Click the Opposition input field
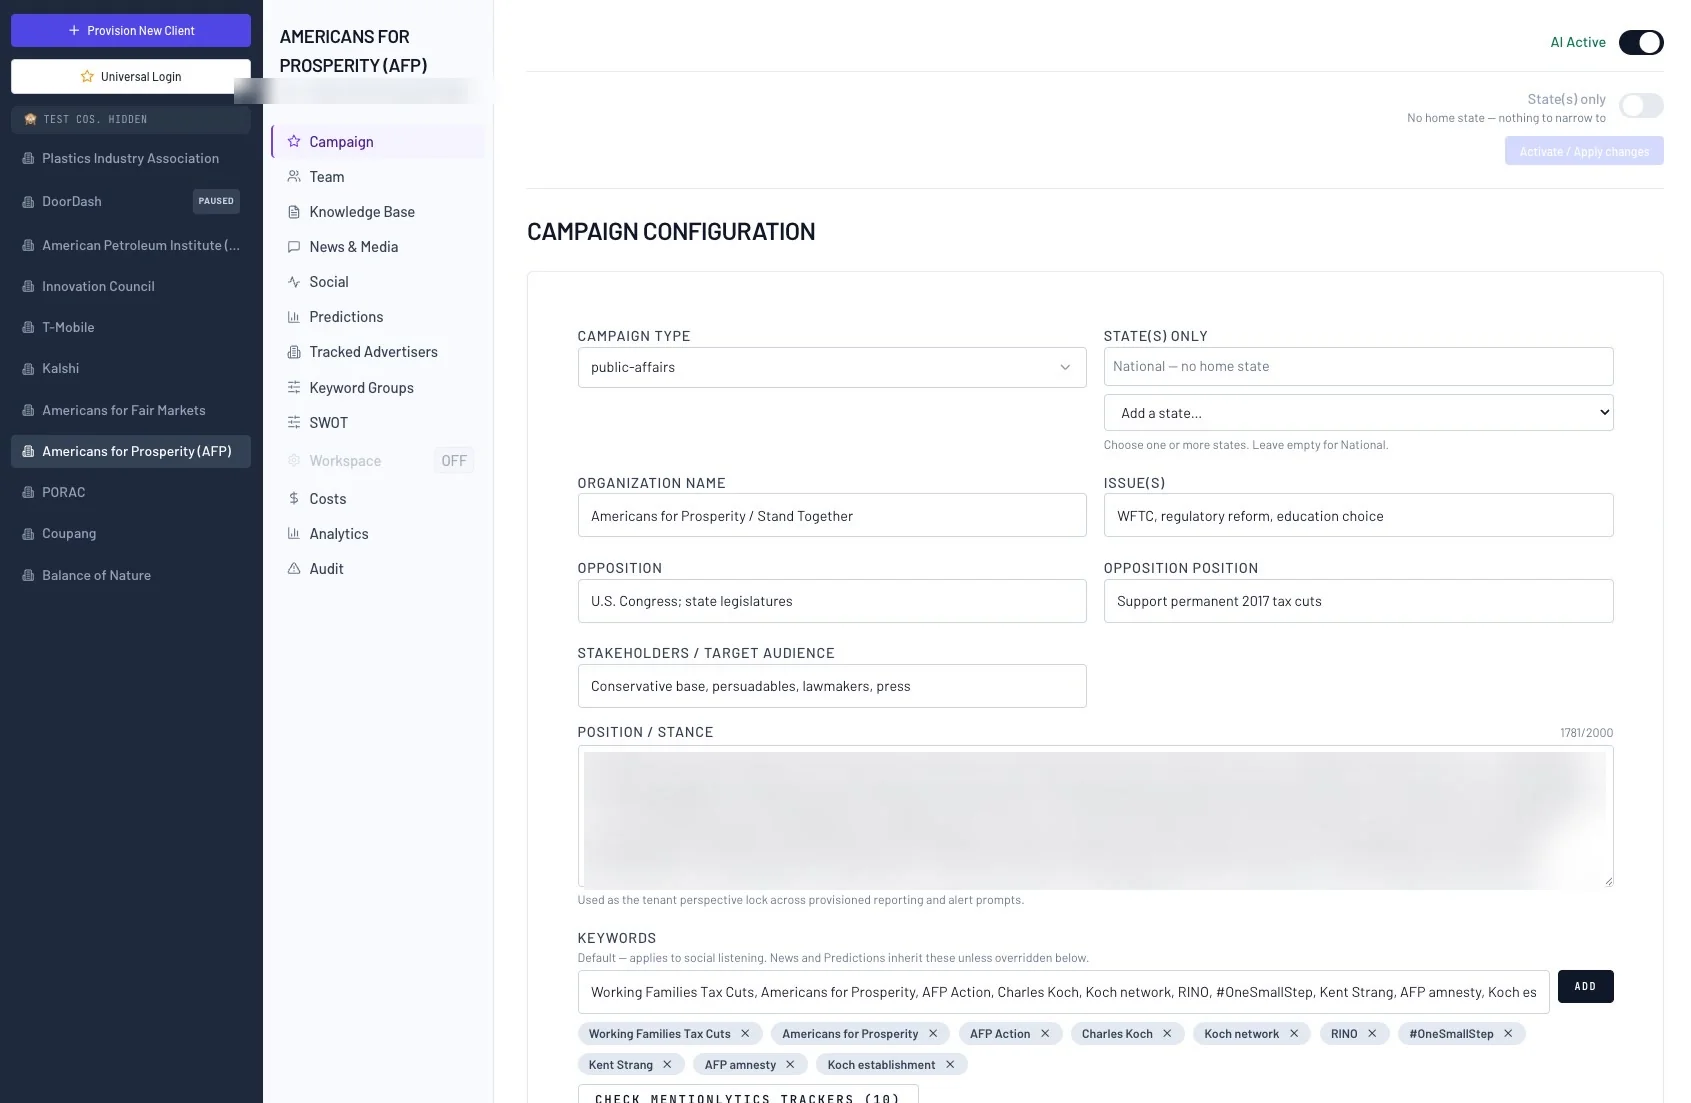 coord(832,601)
